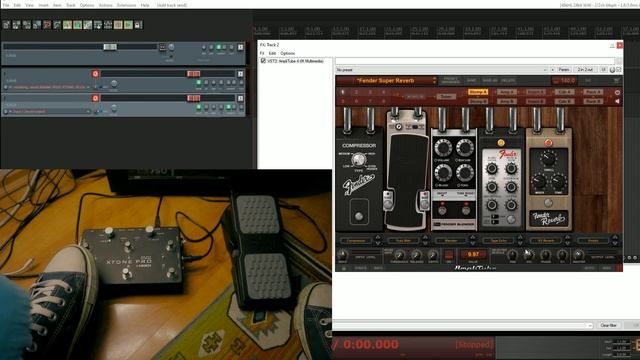
Task: Select the Rack B module tab
Action: (x=593, y=101)
